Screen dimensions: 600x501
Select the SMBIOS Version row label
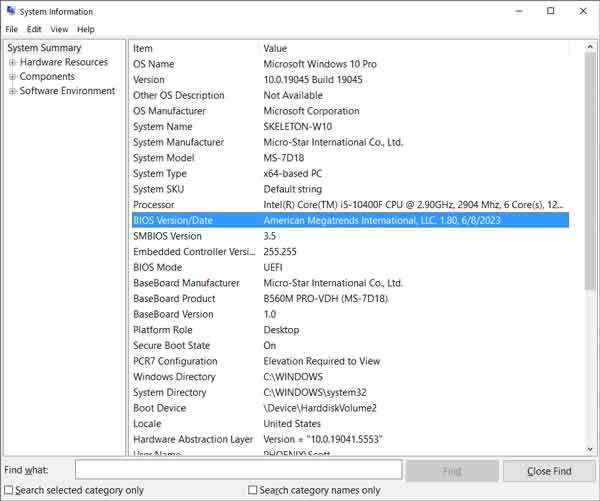(167, 236)
